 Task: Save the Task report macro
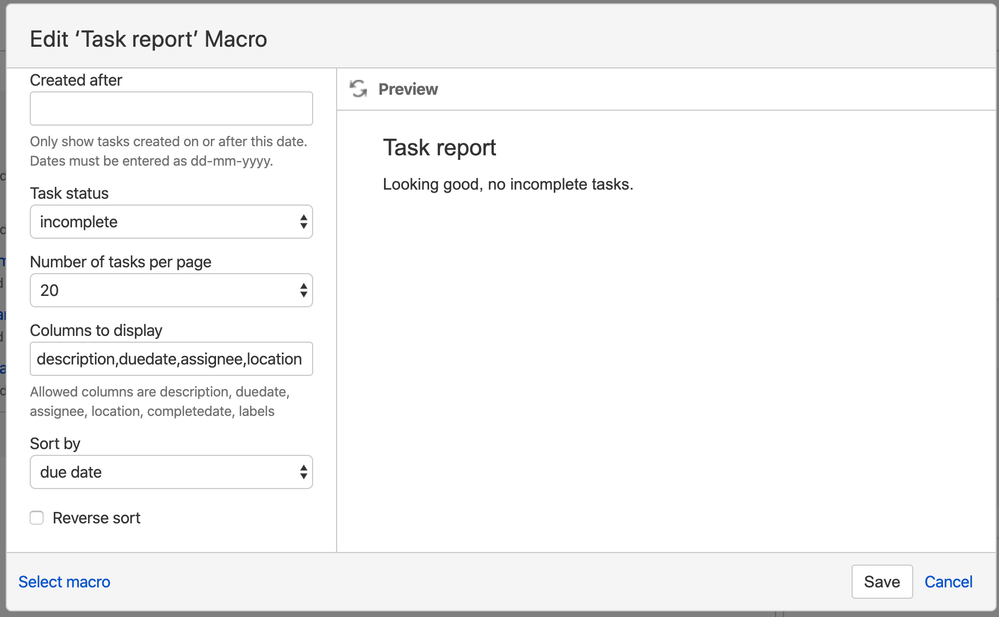[882, 582]
